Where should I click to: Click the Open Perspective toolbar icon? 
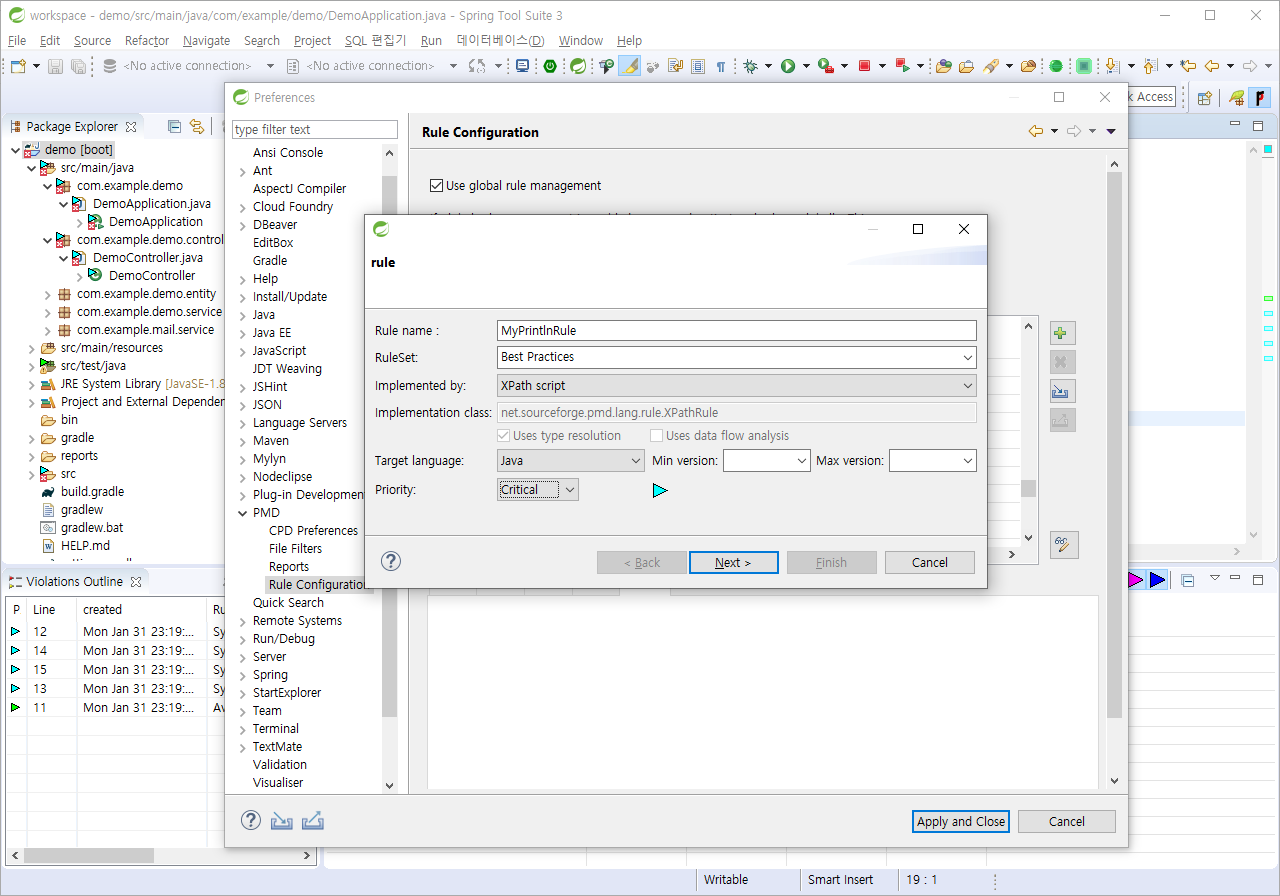pyautogui.click(x=1205, y=97)
